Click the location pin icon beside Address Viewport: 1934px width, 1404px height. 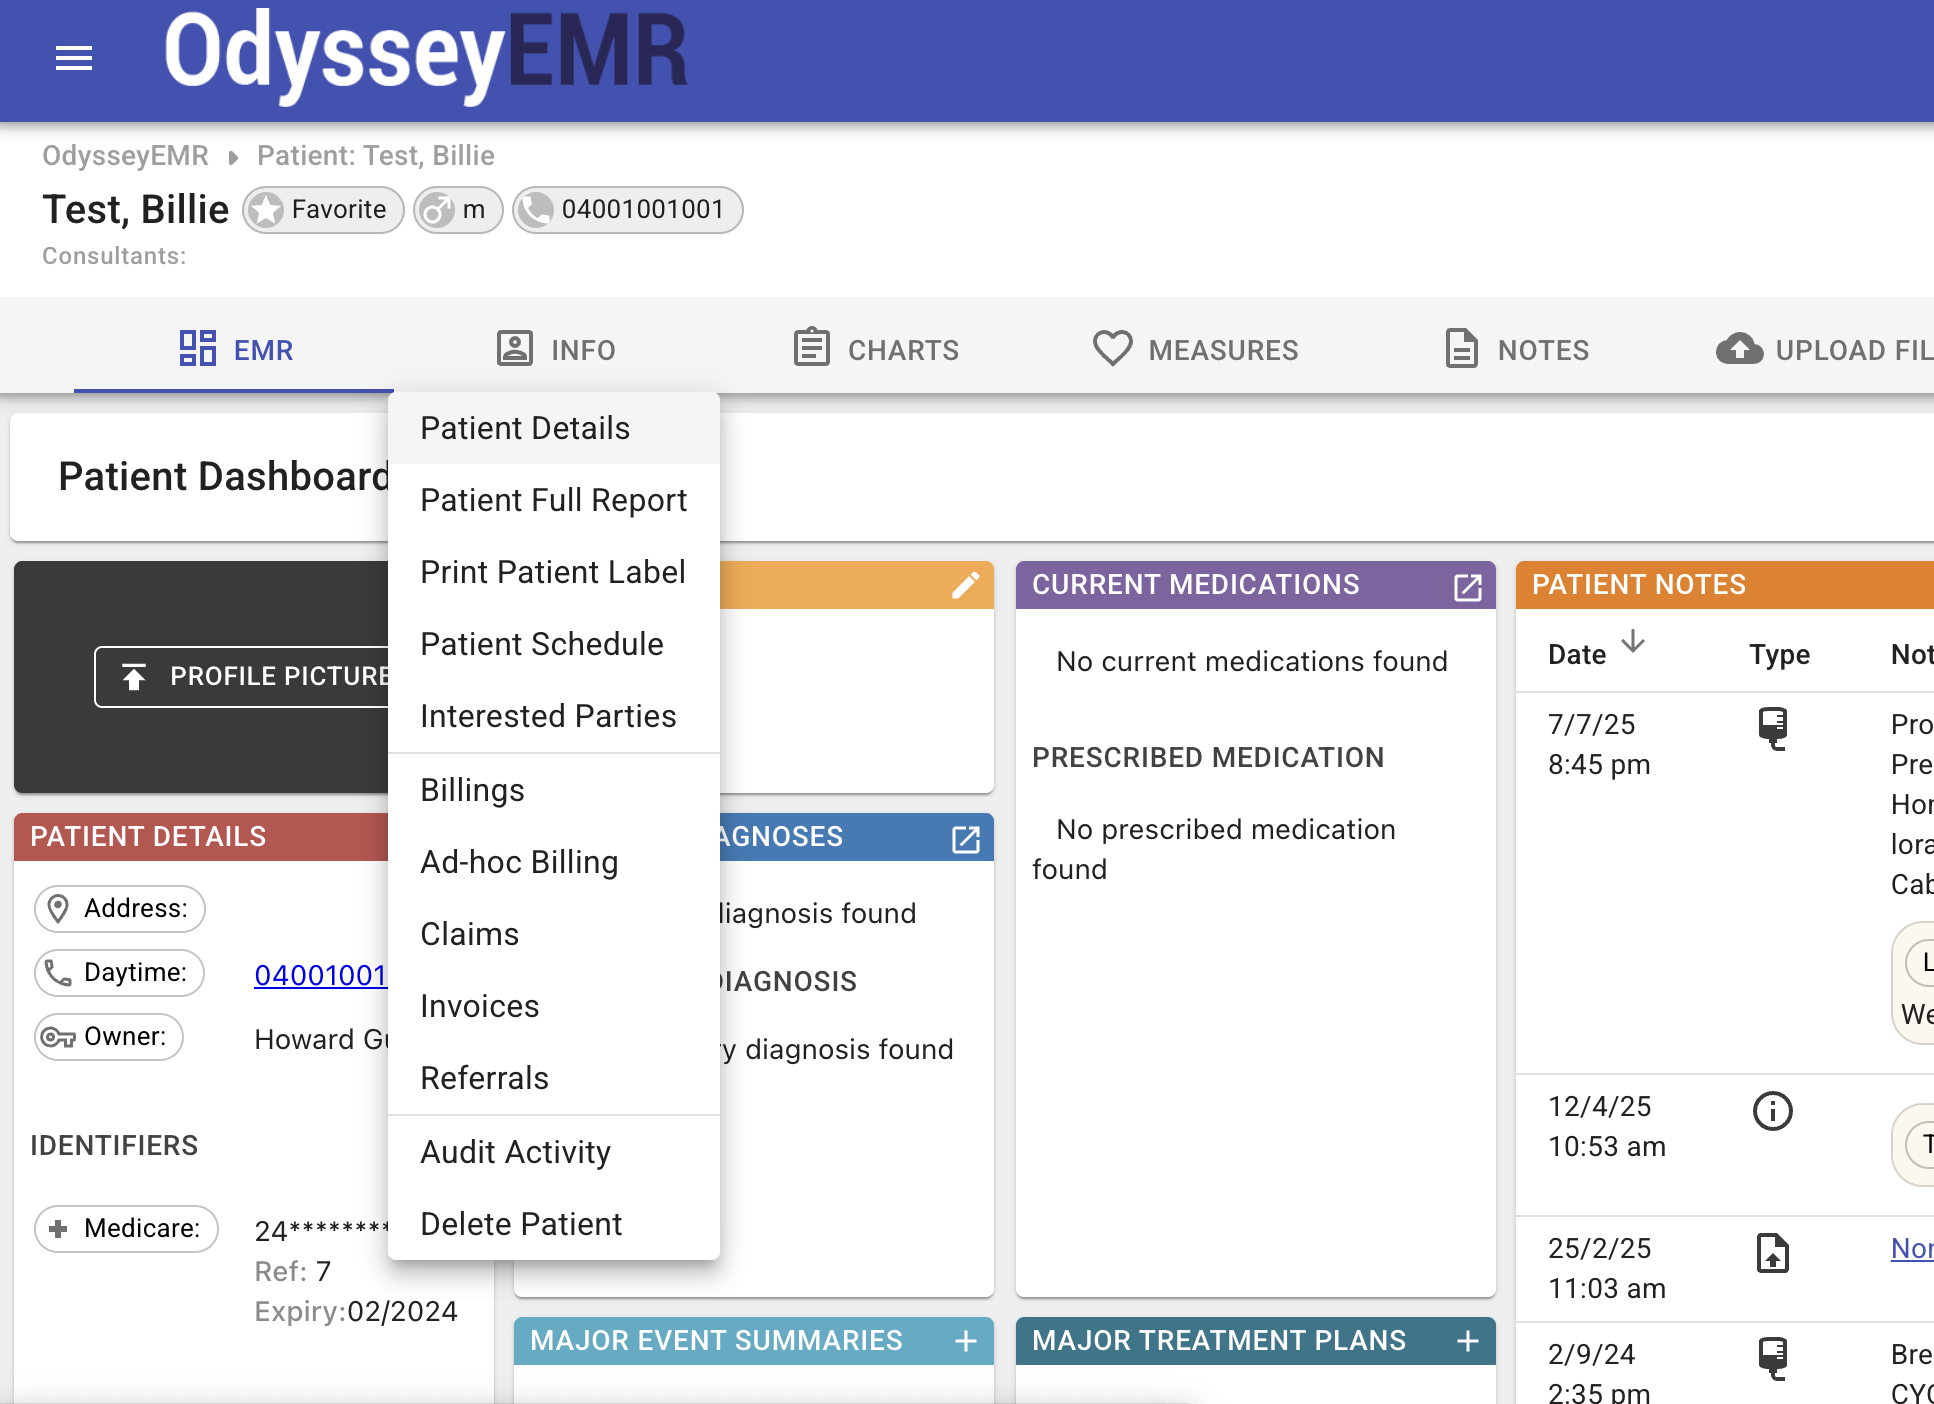click(x=57, y=908)
